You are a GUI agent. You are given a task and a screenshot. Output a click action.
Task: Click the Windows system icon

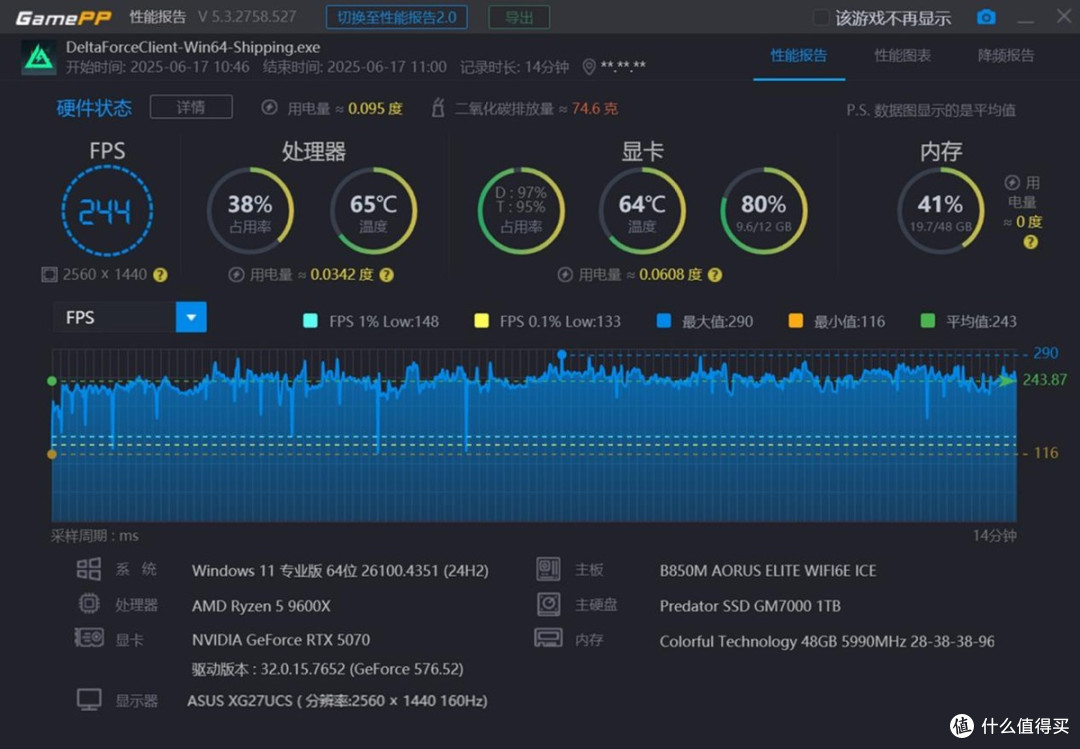[x=89, y=569]
